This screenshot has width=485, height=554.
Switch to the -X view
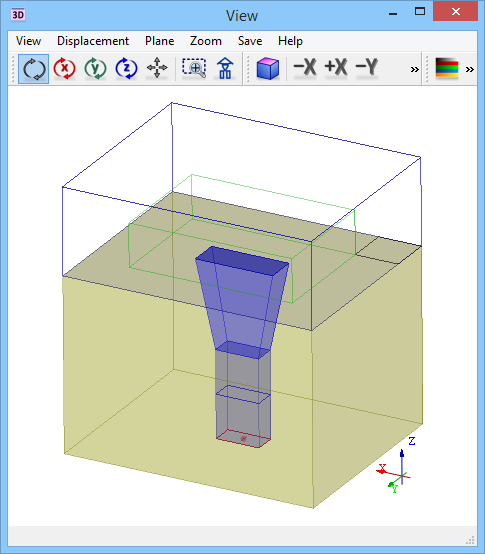[305, 67]
